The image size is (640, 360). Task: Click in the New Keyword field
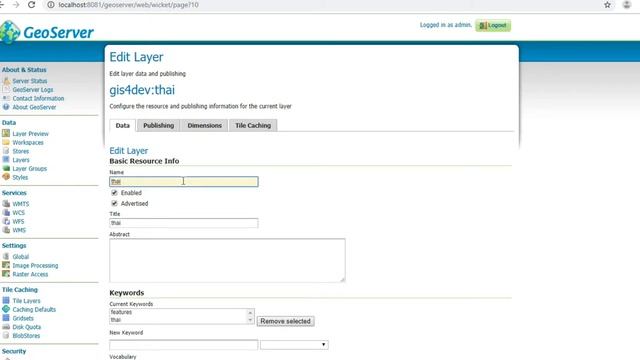click(x=184, y=345)
